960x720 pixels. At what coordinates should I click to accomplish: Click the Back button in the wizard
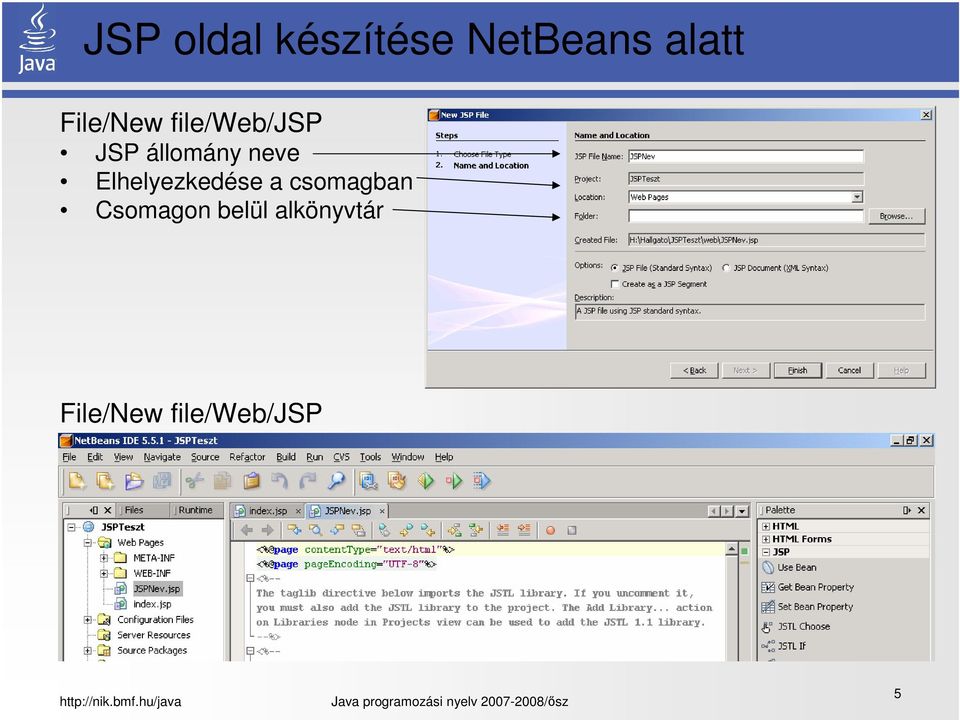(694, 370)
